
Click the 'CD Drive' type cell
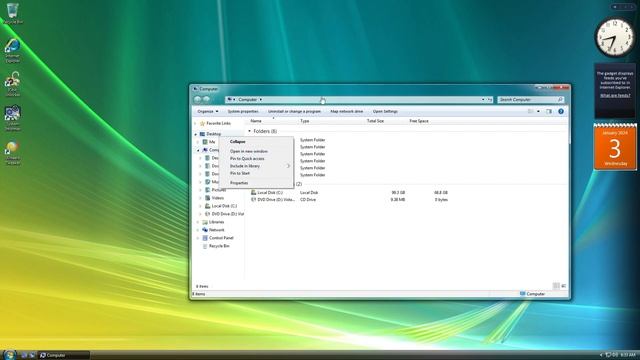point(308,200)
